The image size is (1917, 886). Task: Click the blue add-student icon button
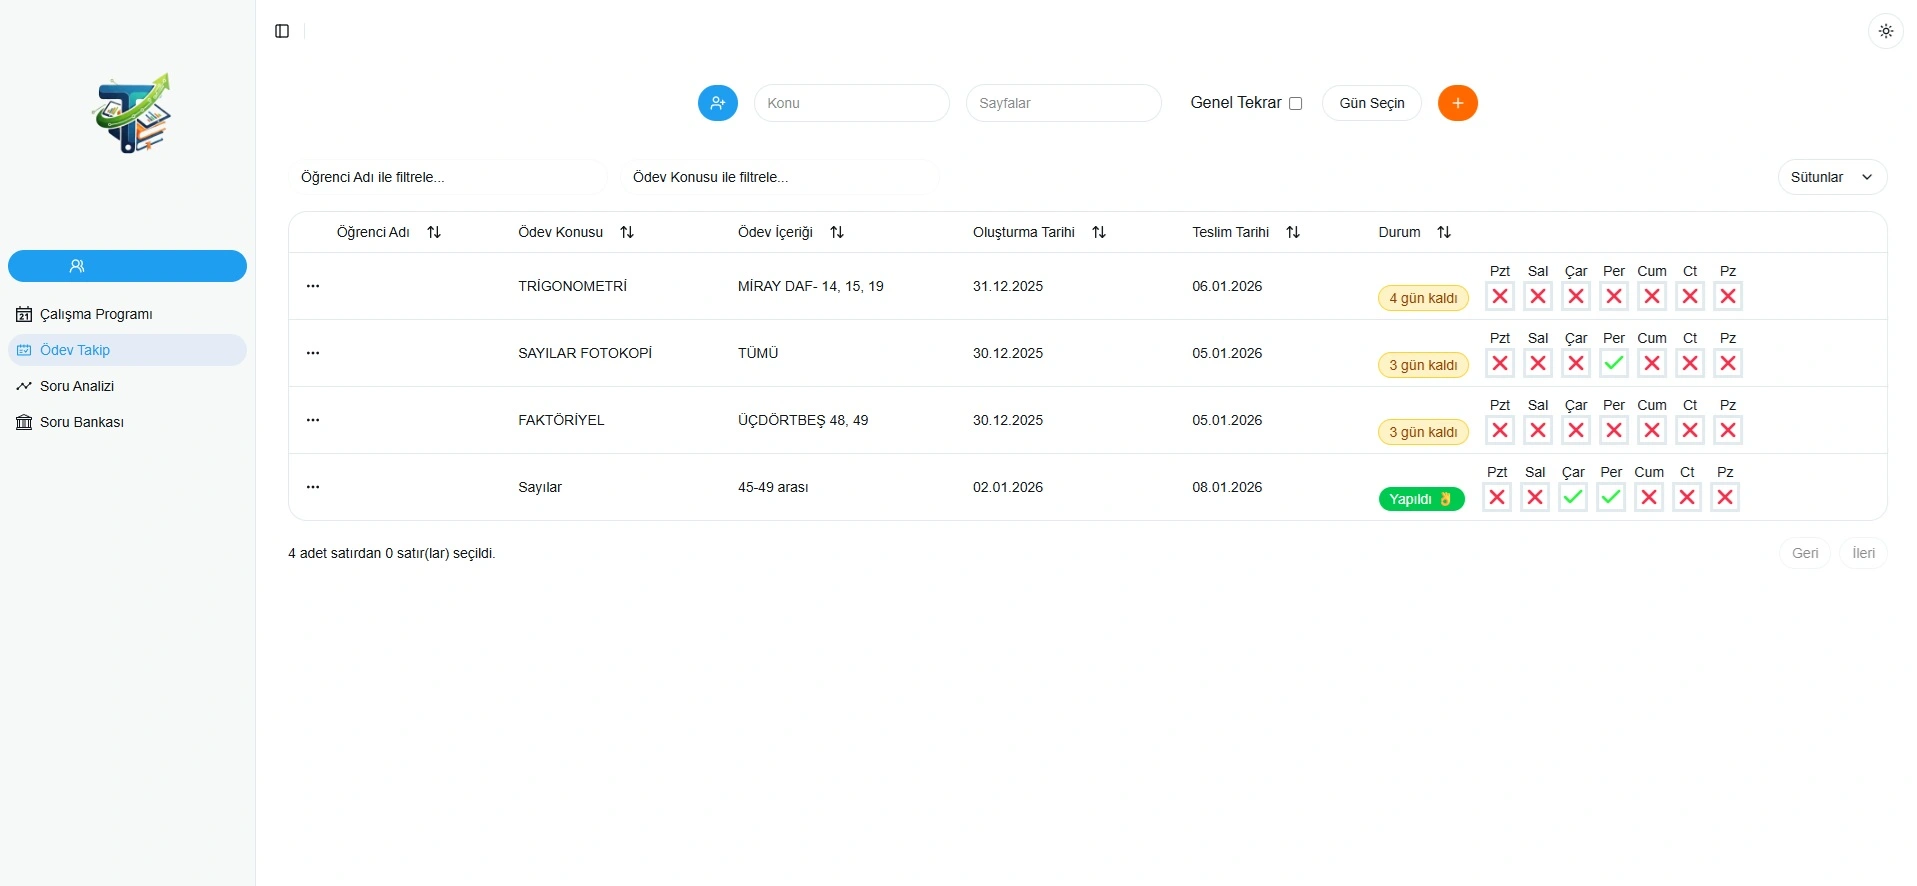pos(718,103)
